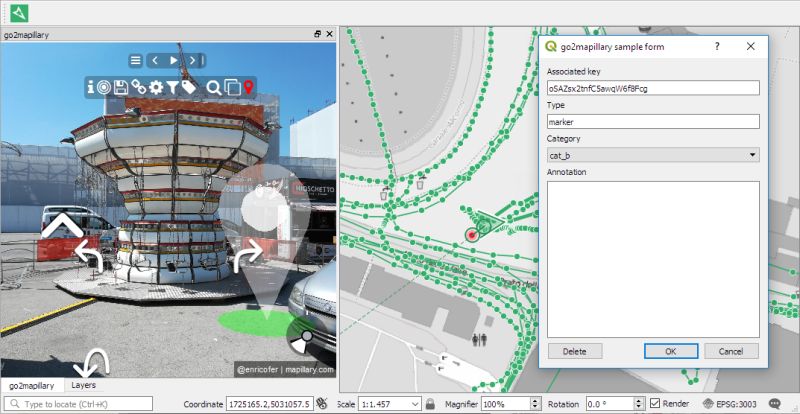Adjust the Magnifier spinner arrows
The width and height of the screenshot is (800, 414).
(536, 404)
